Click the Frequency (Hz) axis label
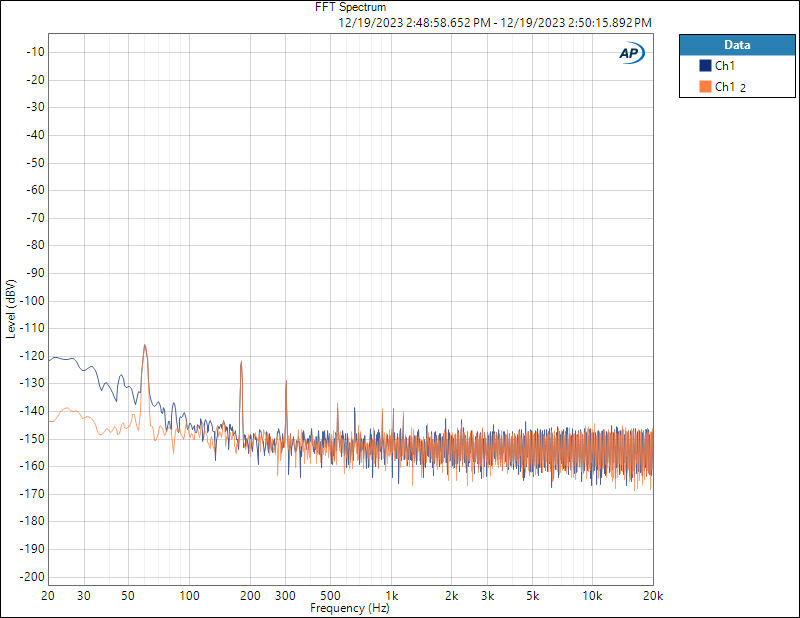Viewport: 800px width, 618px height. pos(349,608)
